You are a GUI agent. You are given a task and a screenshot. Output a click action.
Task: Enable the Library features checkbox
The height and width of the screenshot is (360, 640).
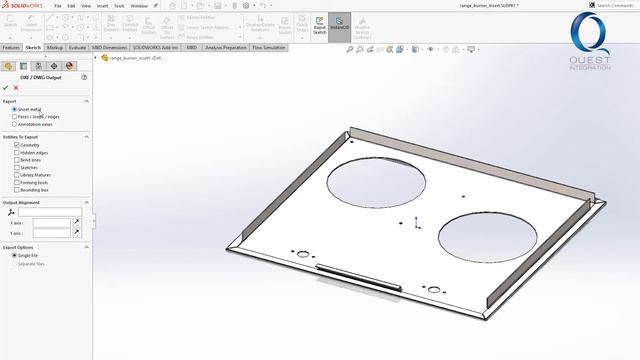point(17,175)
